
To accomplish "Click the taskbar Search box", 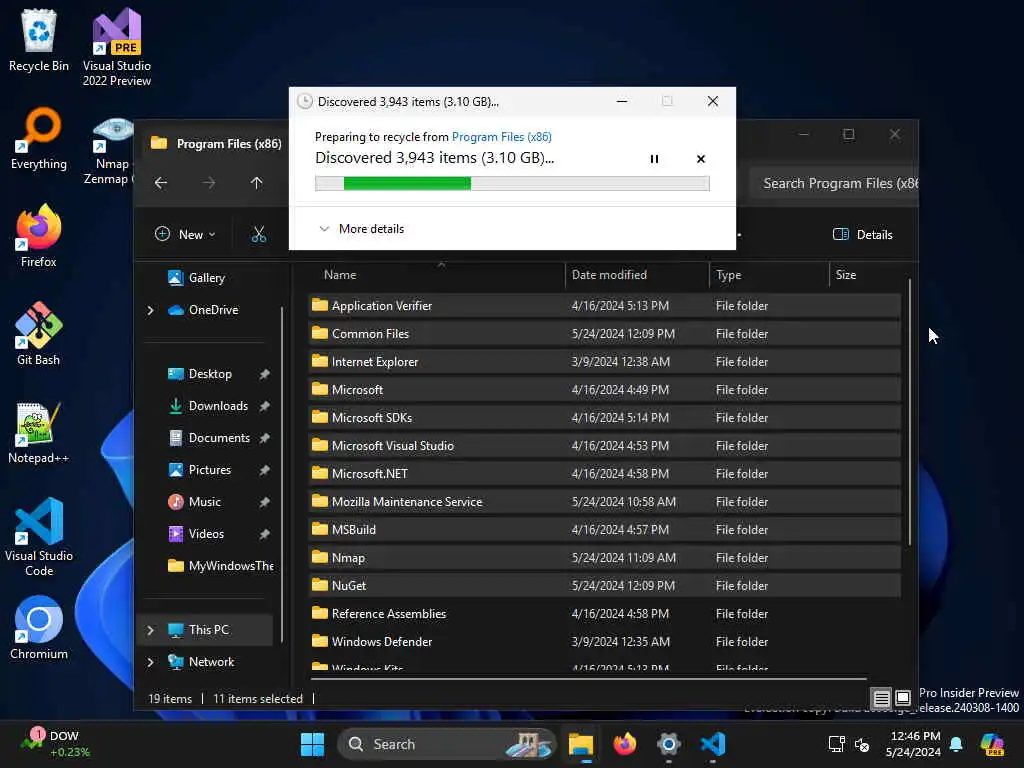I will [446, 744].
